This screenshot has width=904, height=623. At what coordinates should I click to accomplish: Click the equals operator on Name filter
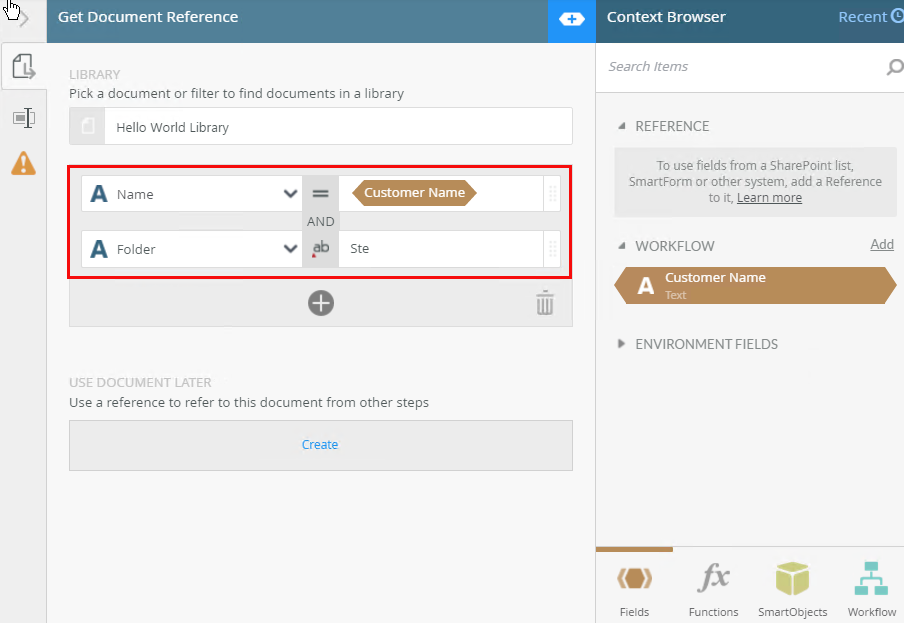[320, 194]
